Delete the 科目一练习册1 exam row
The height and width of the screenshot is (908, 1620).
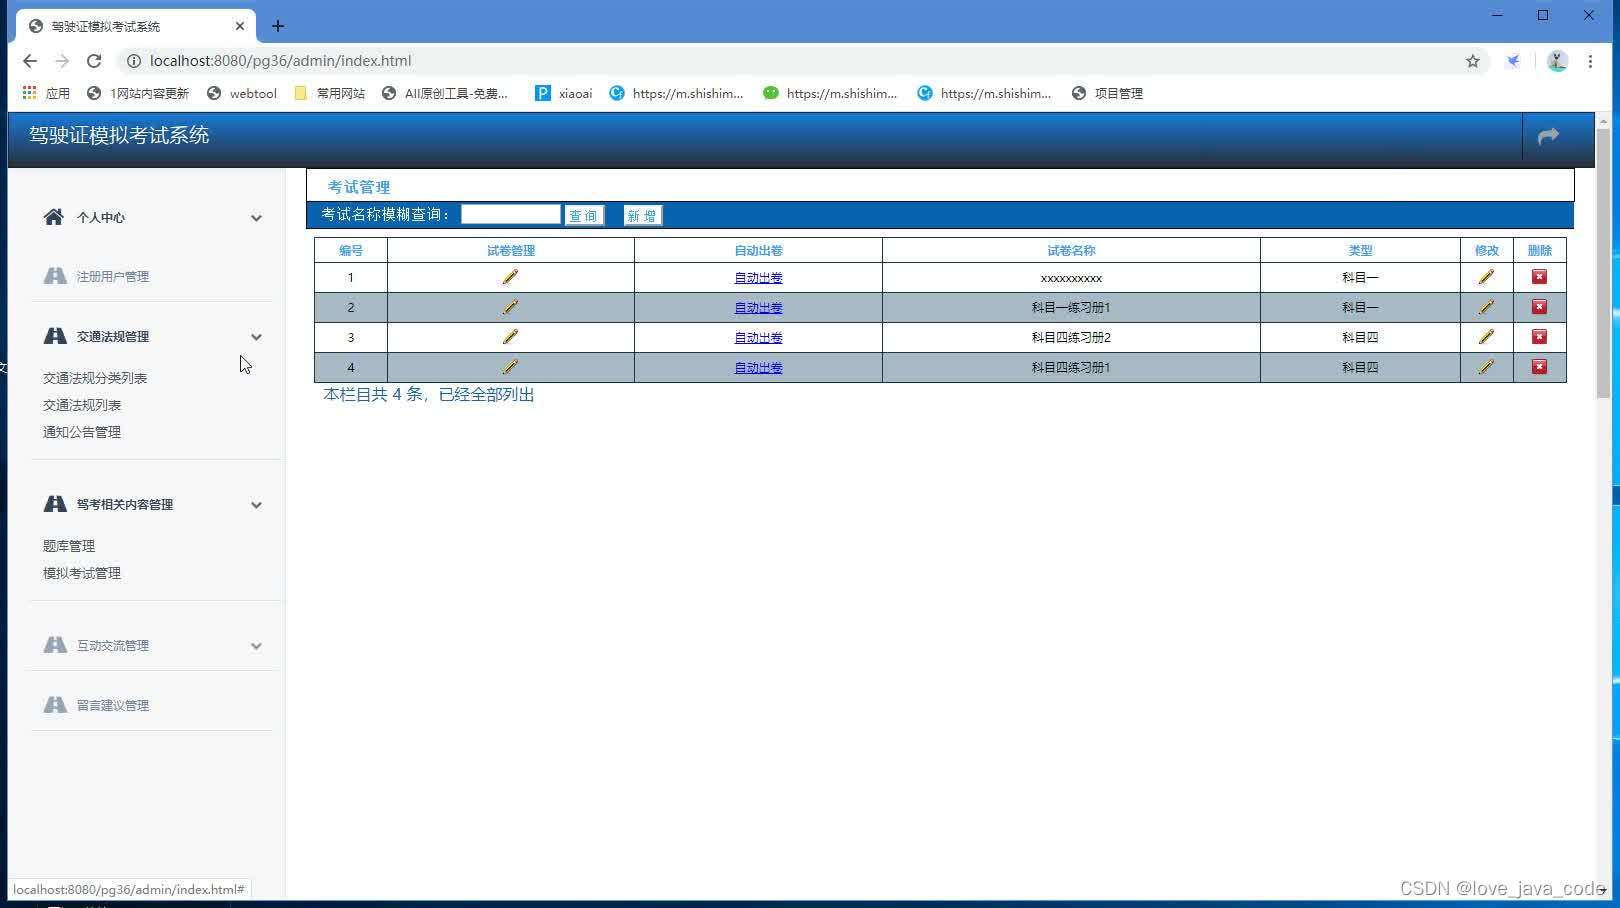coord(1539,307)
